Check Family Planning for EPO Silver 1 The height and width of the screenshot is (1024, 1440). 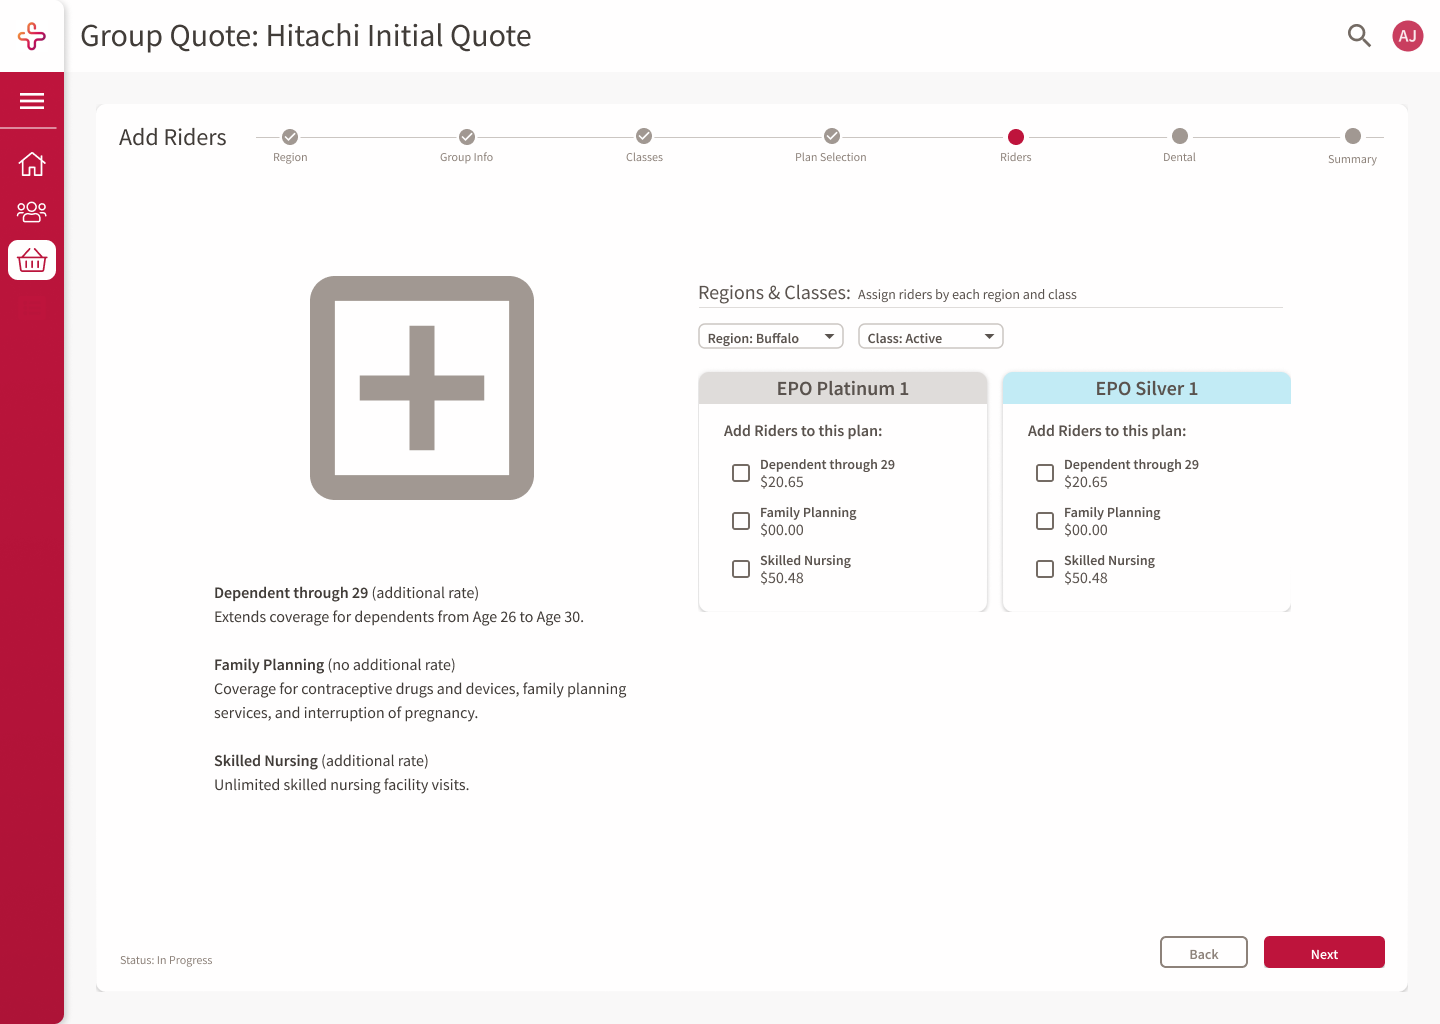(x=1045, y=521)
